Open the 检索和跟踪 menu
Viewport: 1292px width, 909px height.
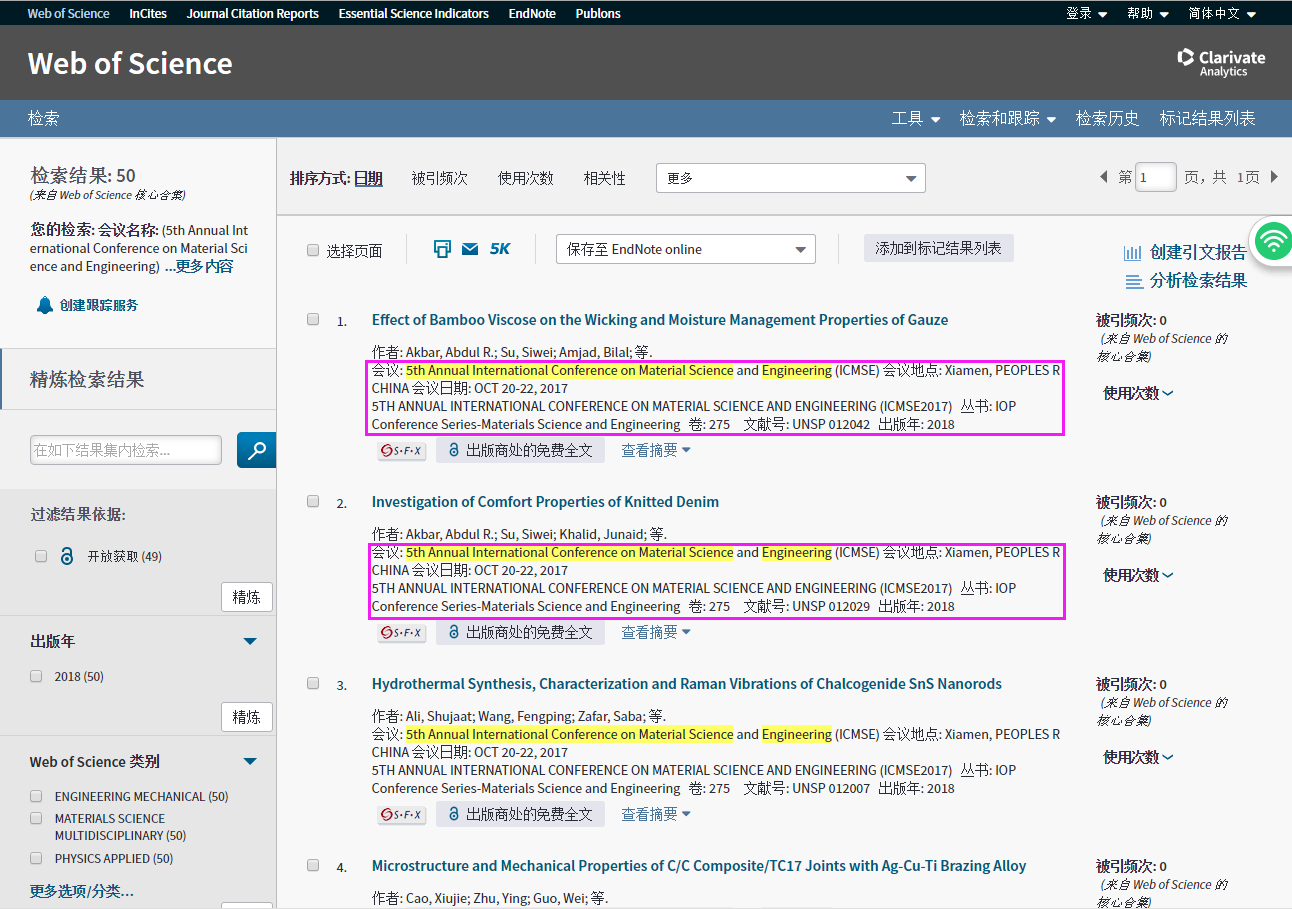point(1008,118)
